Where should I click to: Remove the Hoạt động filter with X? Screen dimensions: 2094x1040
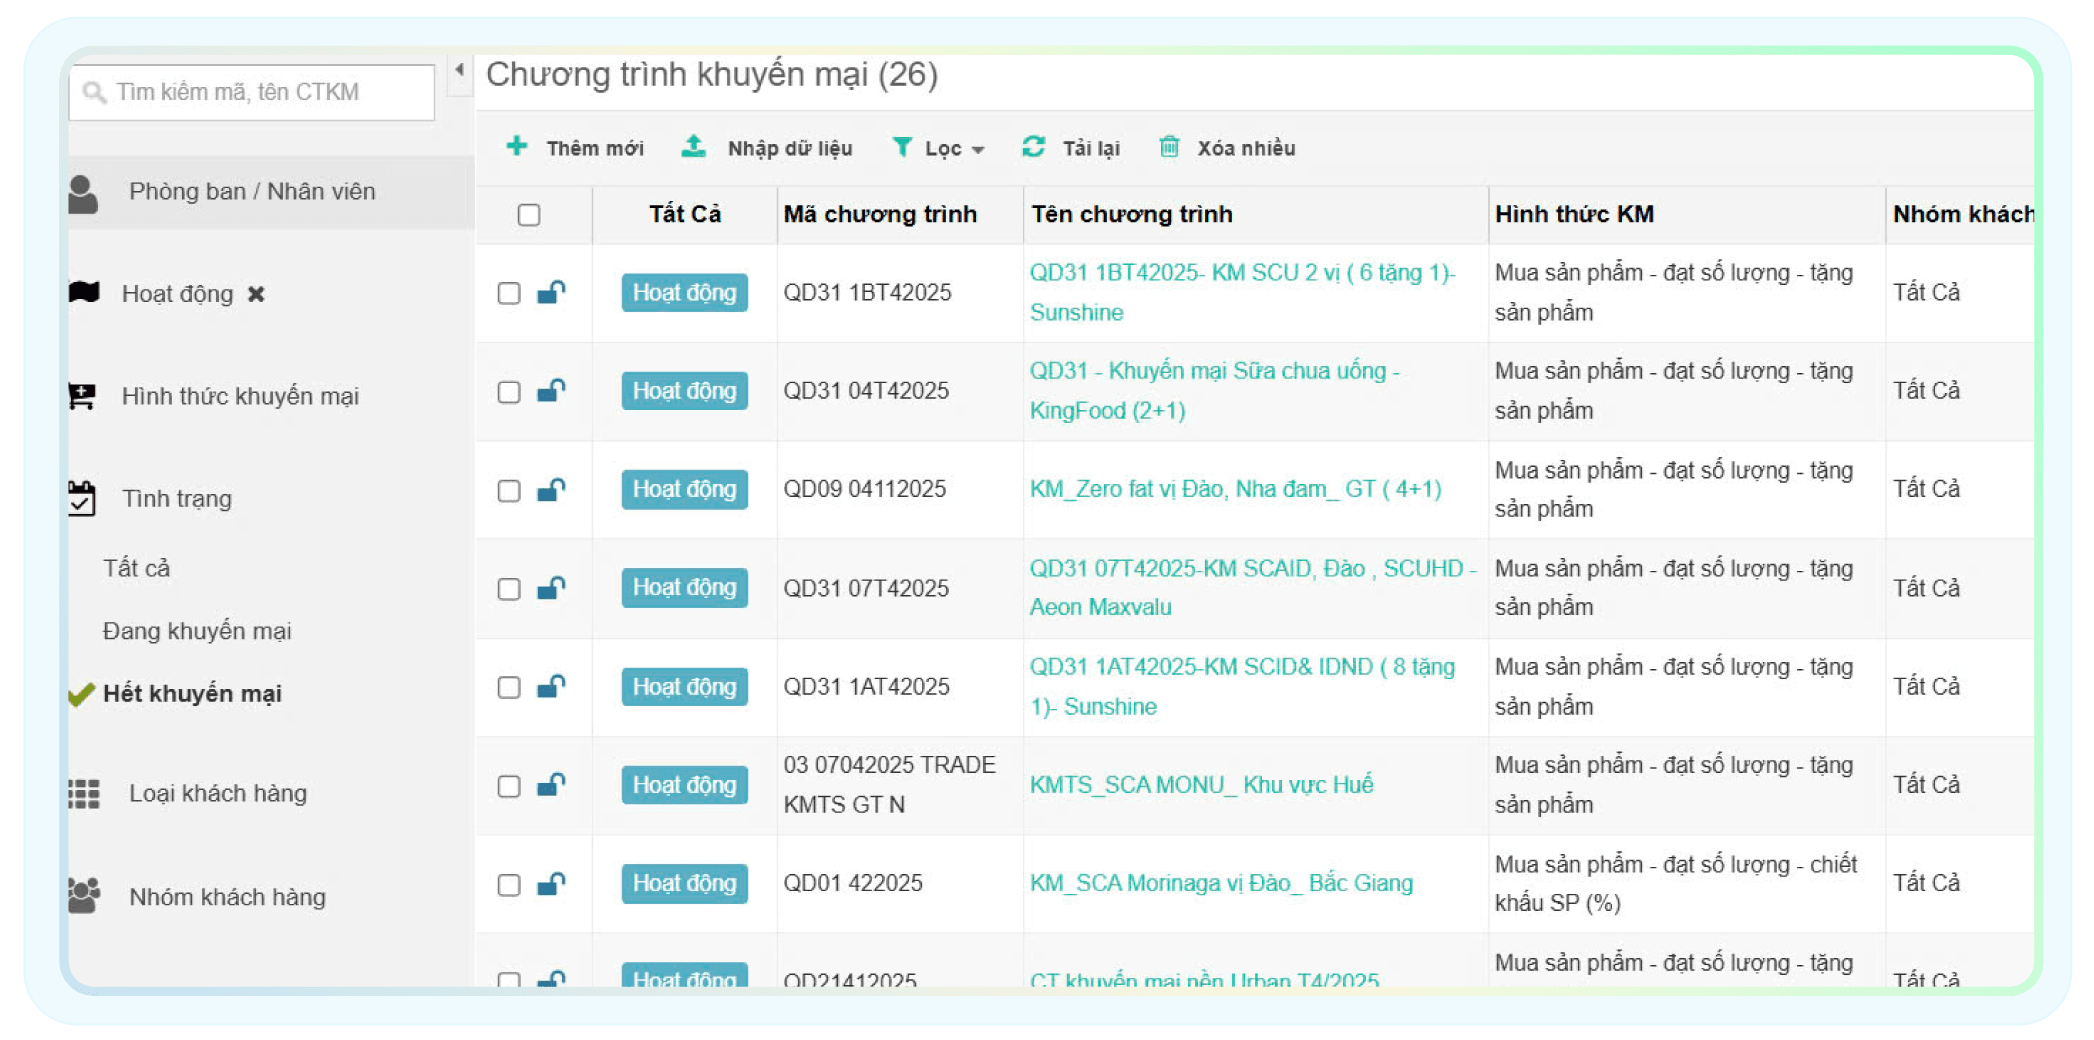pyautogui.click(x=256, y=294)
